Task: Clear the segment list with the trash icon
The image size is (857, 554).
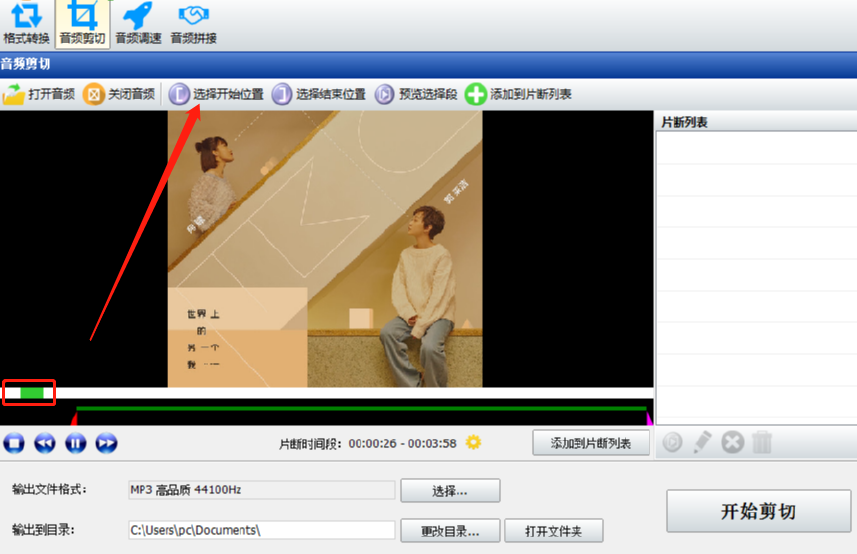Action: (x=762, y=442)
